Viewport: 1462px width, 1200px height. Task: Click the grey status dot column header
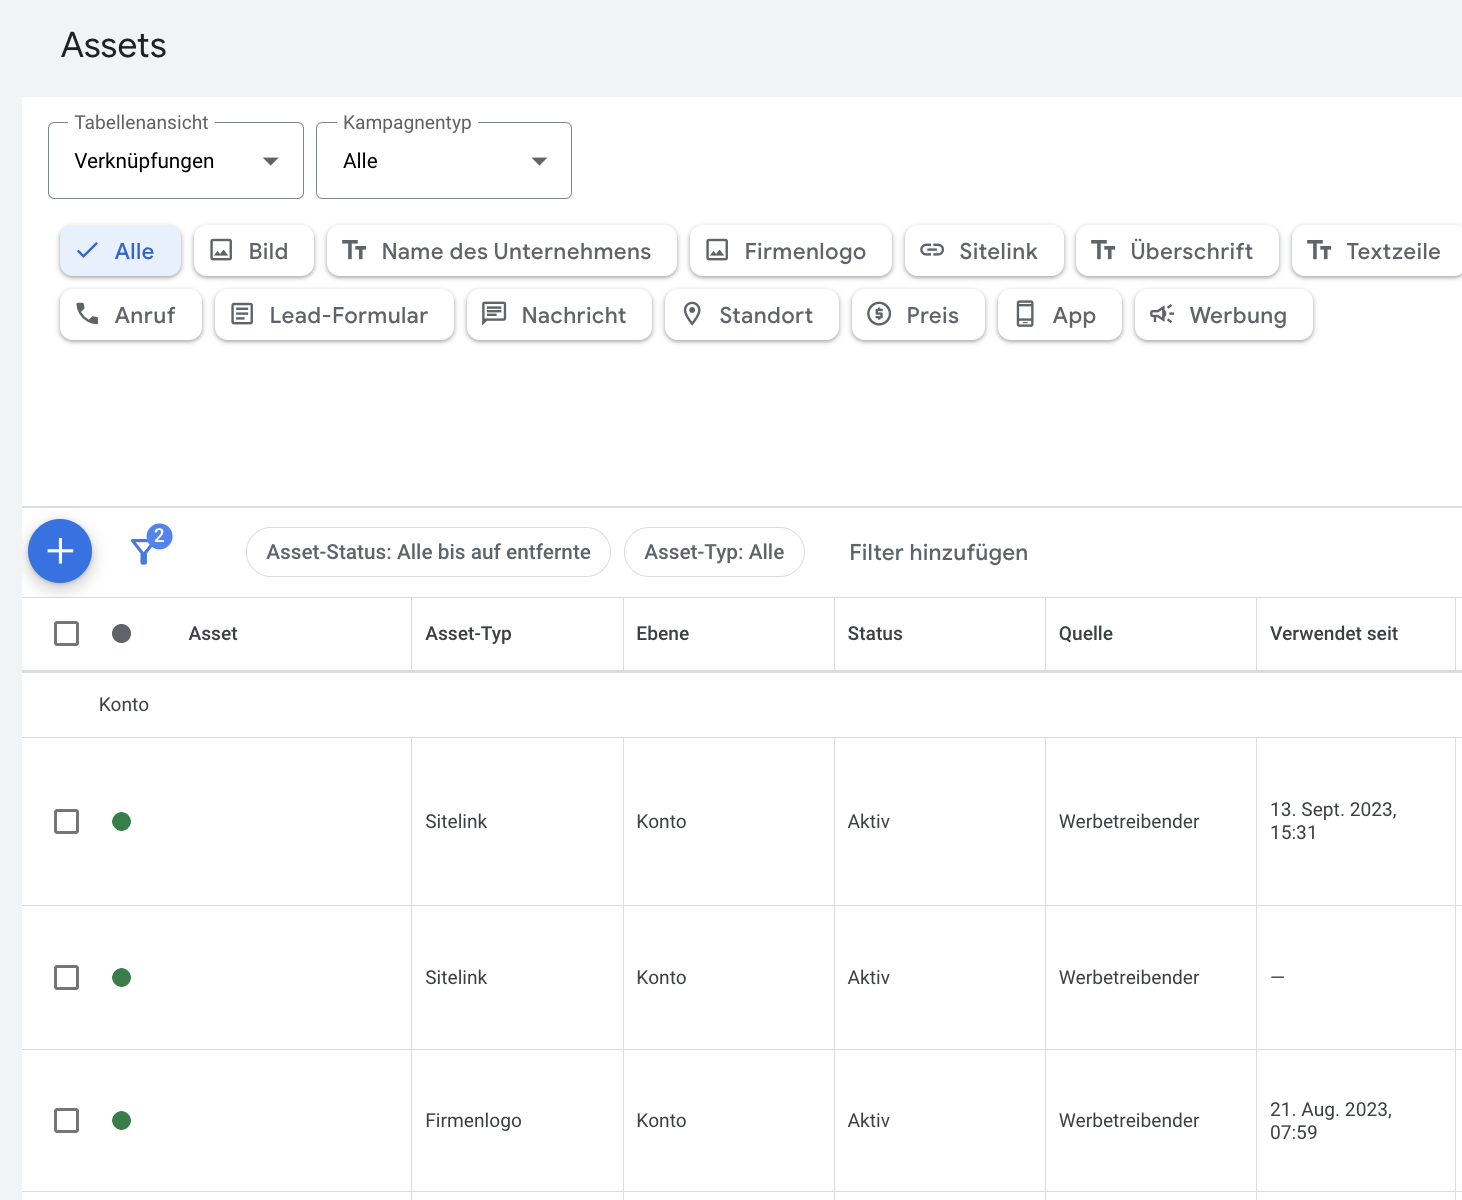tap(122, 633)
